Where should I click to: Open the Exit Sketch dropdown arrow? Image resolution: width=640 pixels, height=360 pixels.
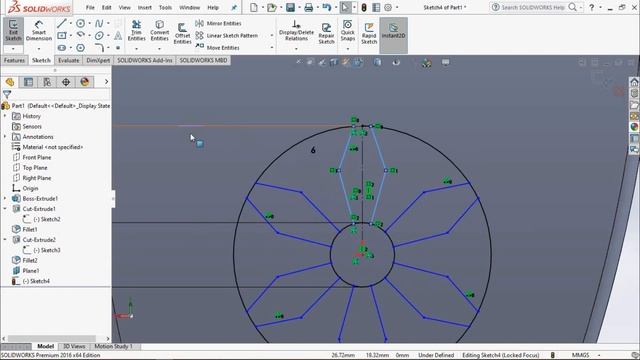pyautogui.click(x=13, y=49)
